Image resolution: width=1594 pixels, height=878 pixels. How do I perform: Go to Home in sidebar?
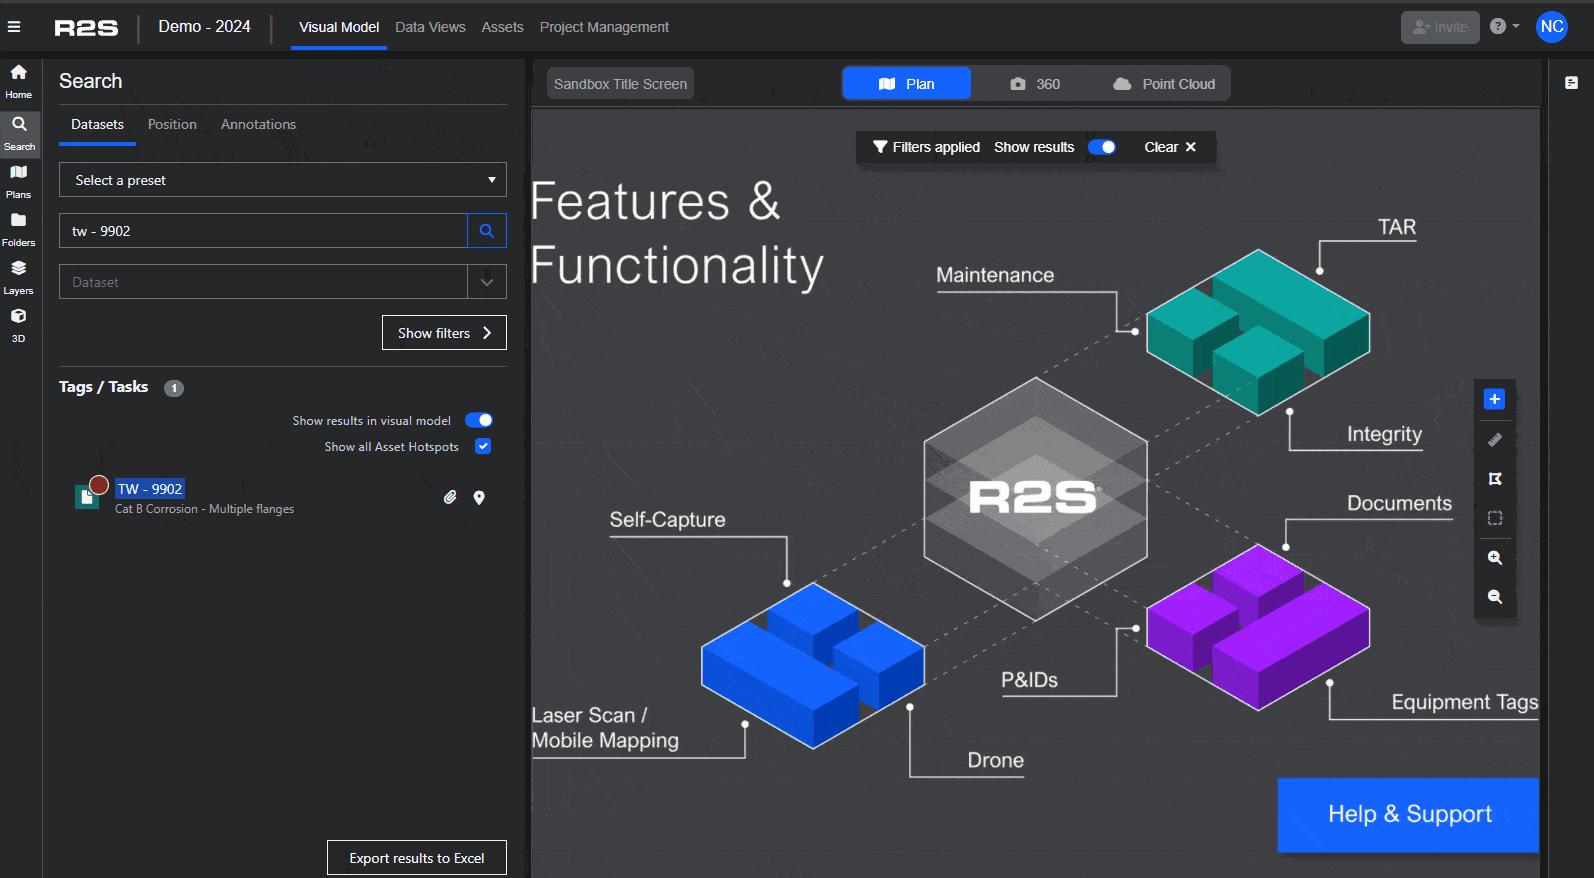[x=19, y=81]
